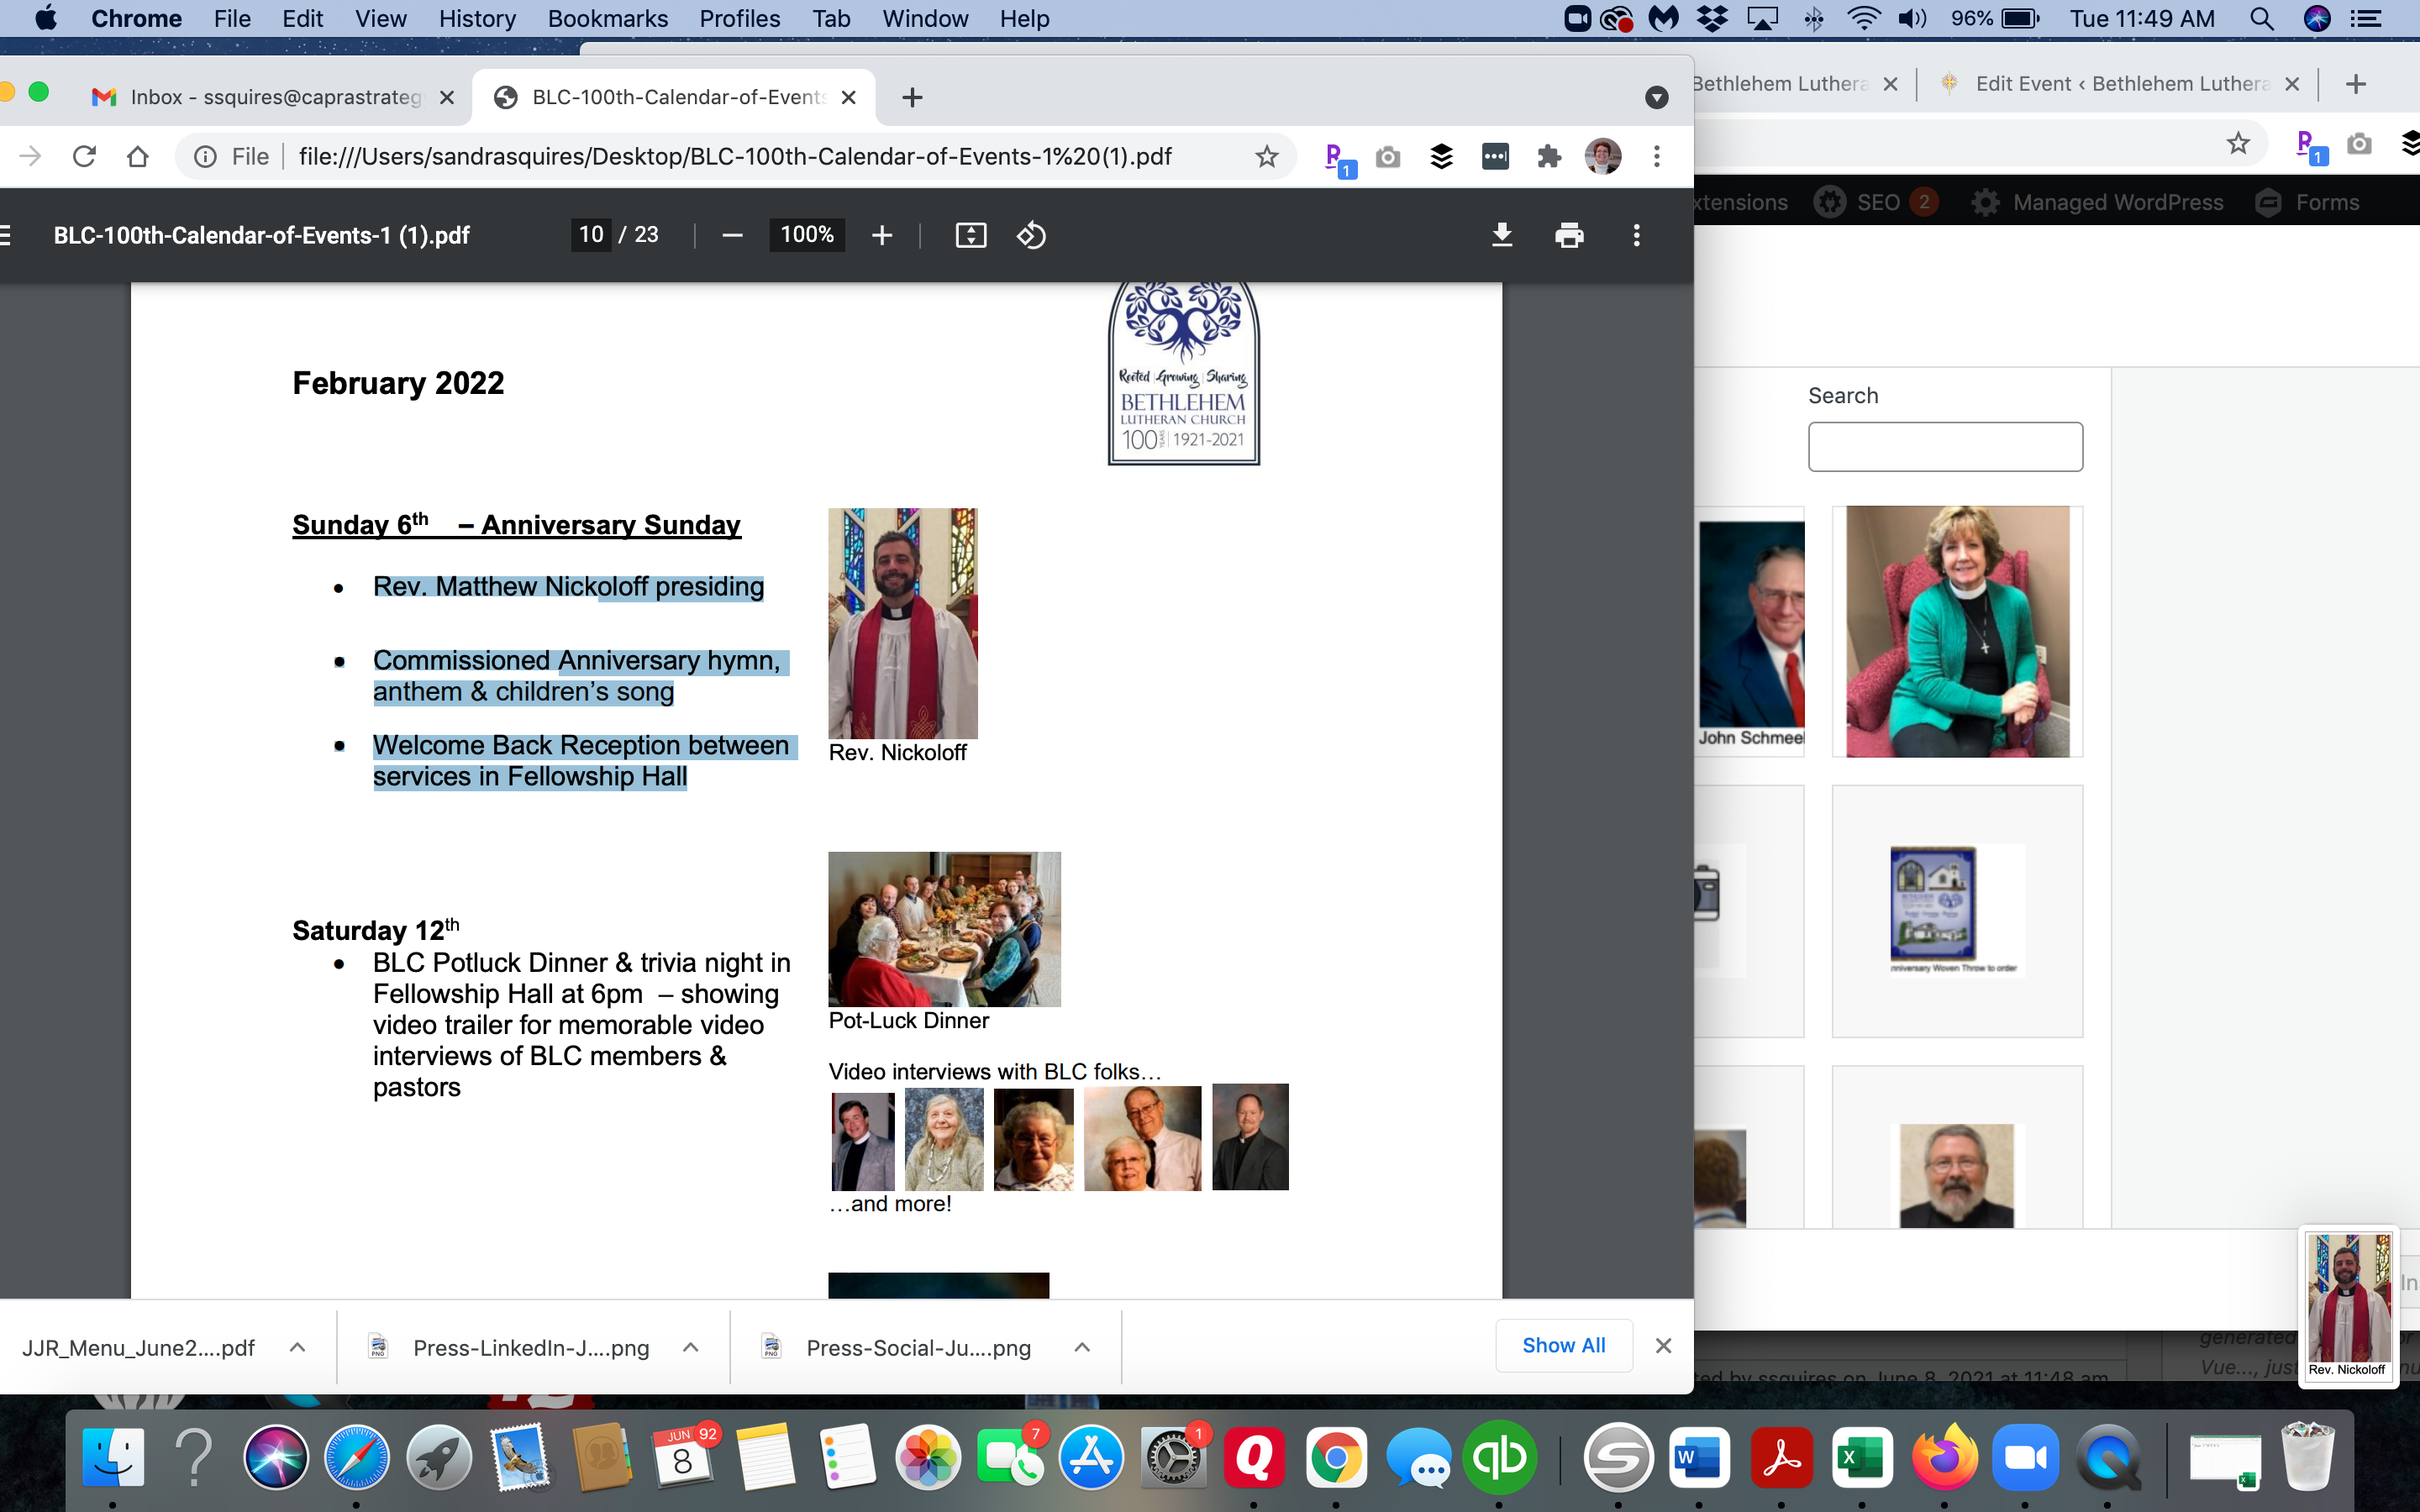The width and height of the screenshot is (2420, 1512).
Task: Click the forward navigation arrow
Action: (x=30, y=156)
